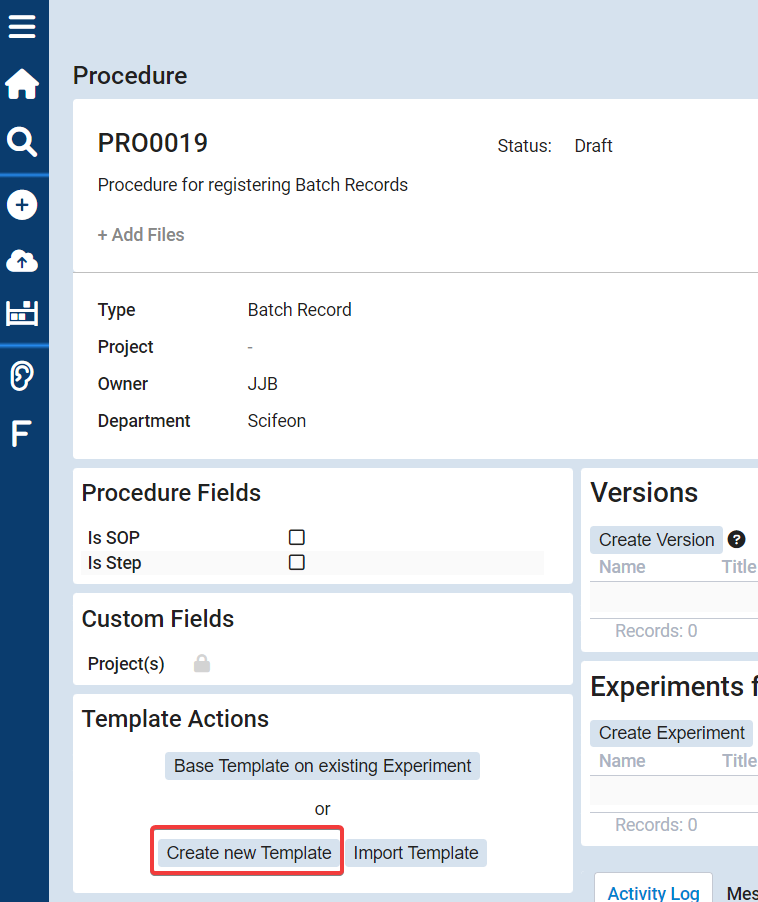The height and width of the screenshot is (902, 758).
Task: Open the search magnifier icon
Action: [22, 142]
